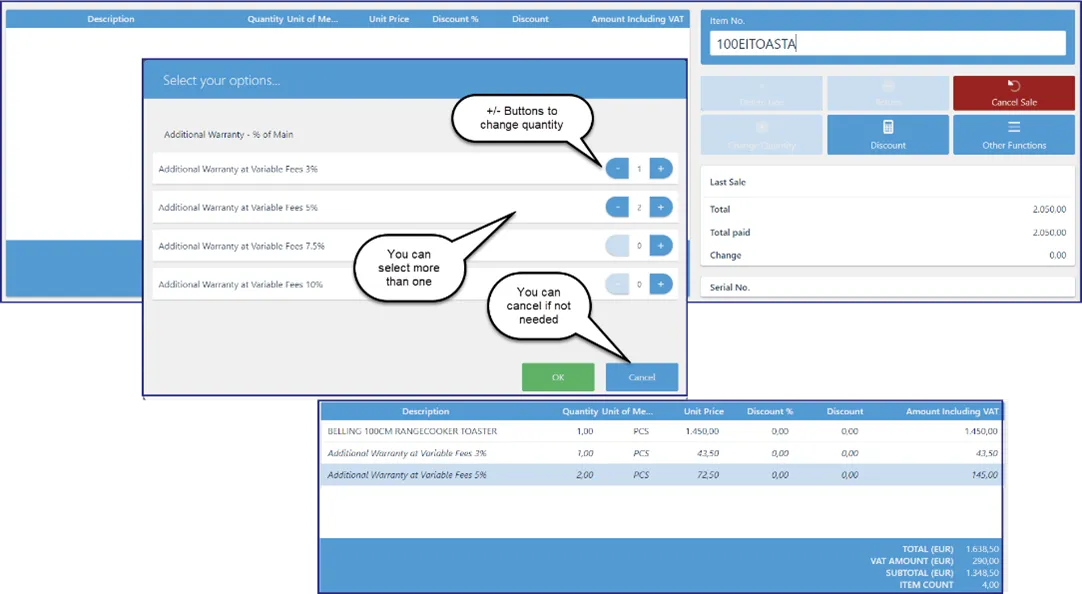This screenshot has width=1082, height=594.
Task: Open the Other Functions menu button
Action: tap(1014, 135)
